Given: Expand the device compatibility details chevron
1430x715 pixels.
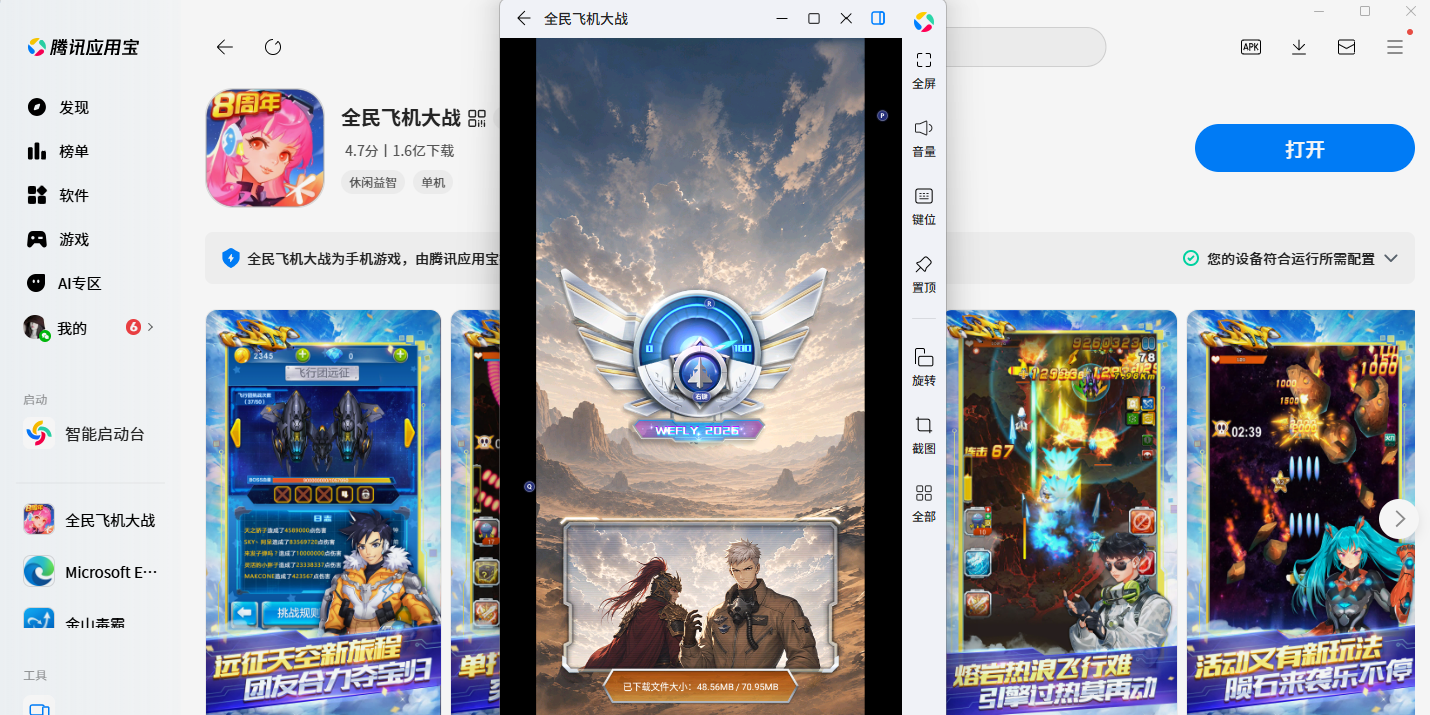Looking at the screenshot, I should [x=1391, y=258].
